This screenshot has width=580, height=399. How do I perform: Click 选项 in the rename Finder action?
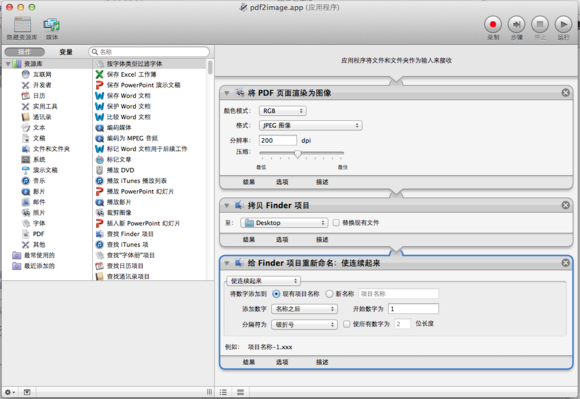coord(282,362)
